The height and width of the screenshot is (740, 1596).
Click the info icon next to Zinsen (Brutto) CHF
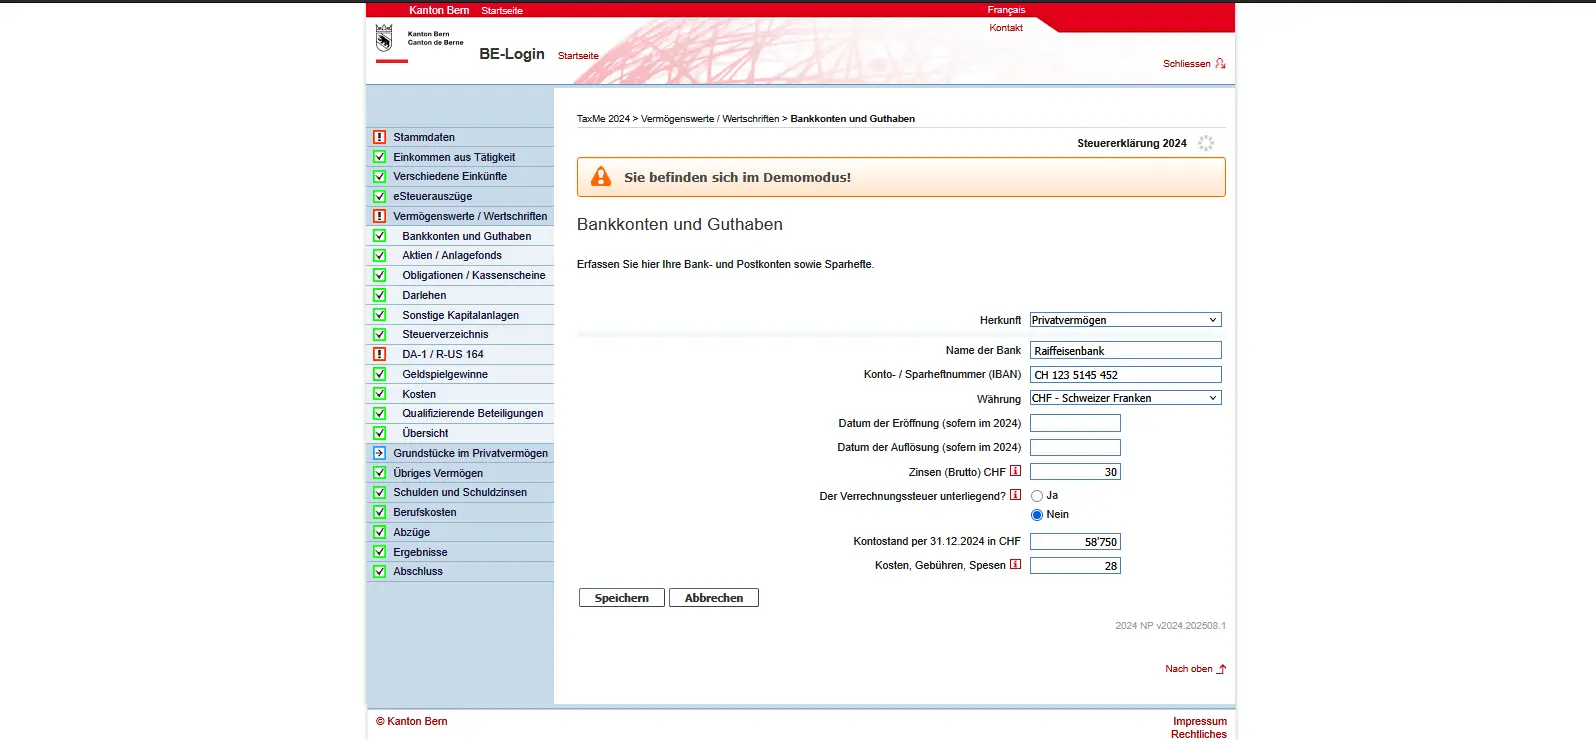click(1015, 471)
